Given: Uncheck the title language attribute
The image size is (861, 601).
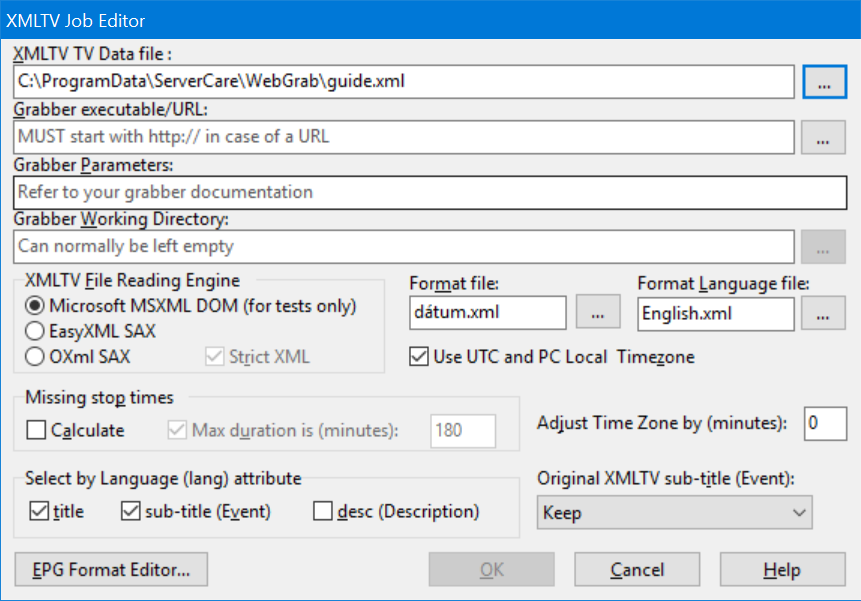Looking at the screenshot, I should click(39, 511).
